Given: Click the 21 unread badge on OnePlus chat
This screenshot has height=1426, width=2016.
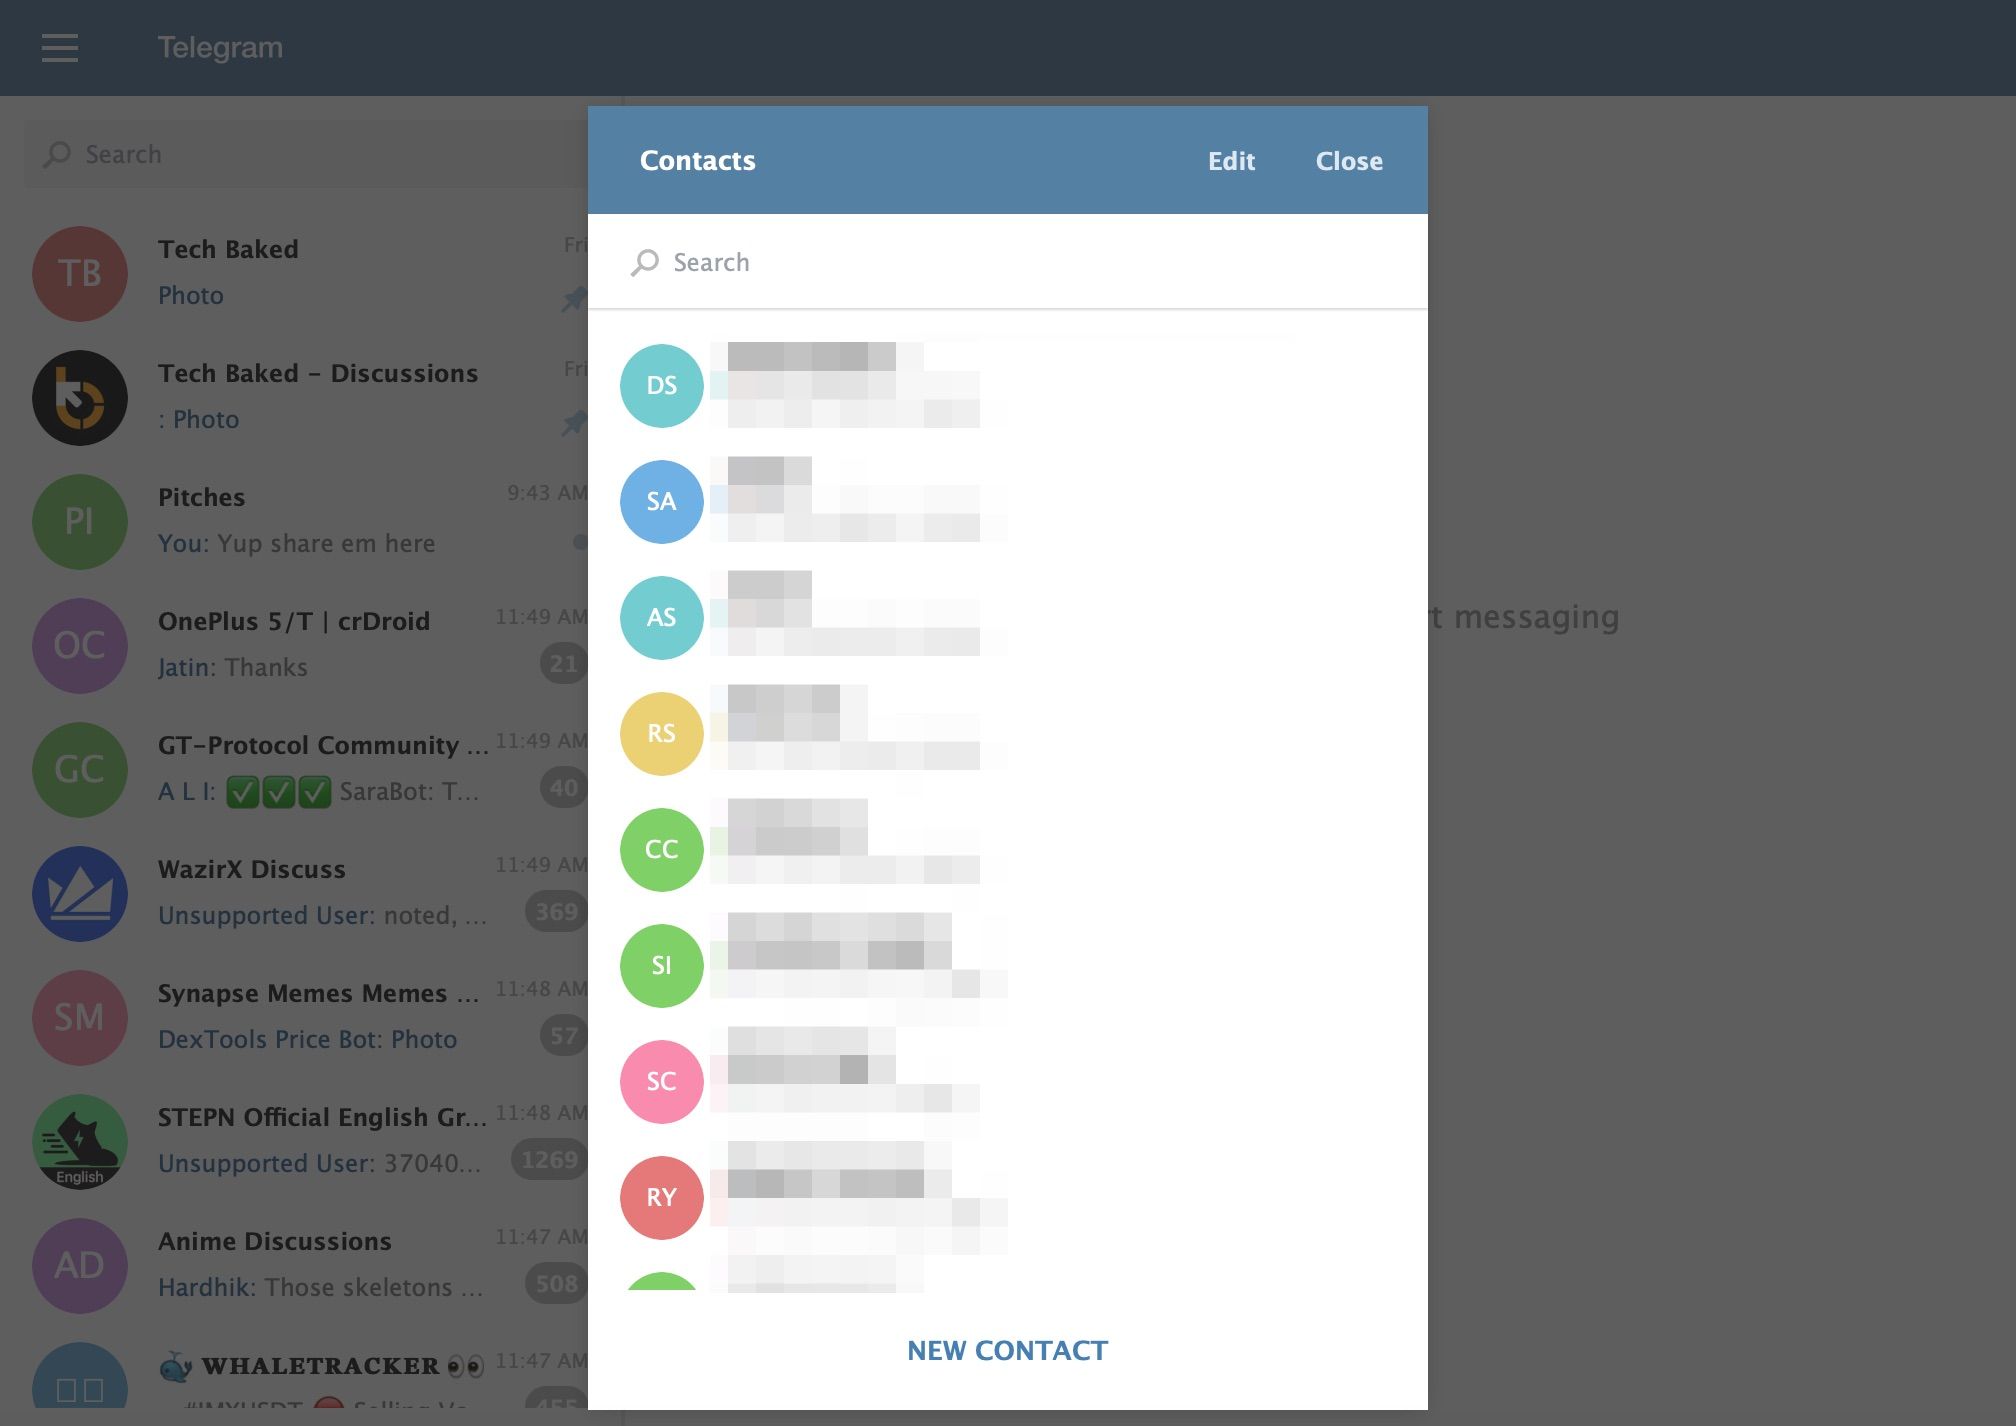Looking at the screenshot, I should click(563, 664).
